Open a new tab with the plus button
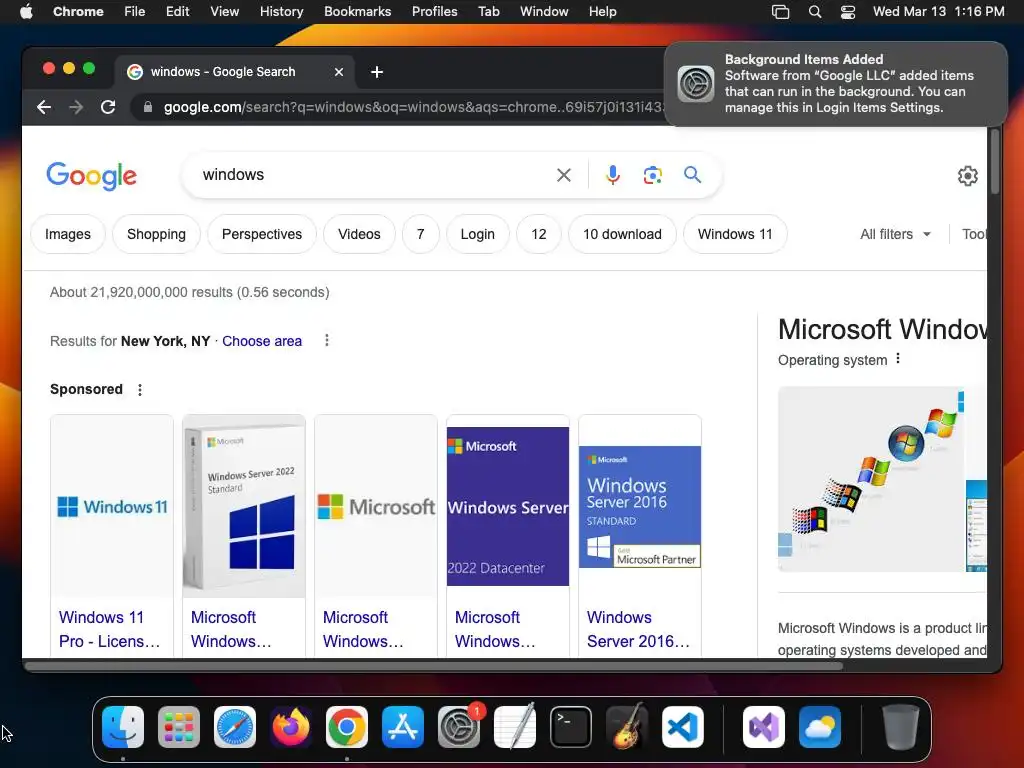The height and width of the screenshot is (768, 1024). (x=377, y=72)
